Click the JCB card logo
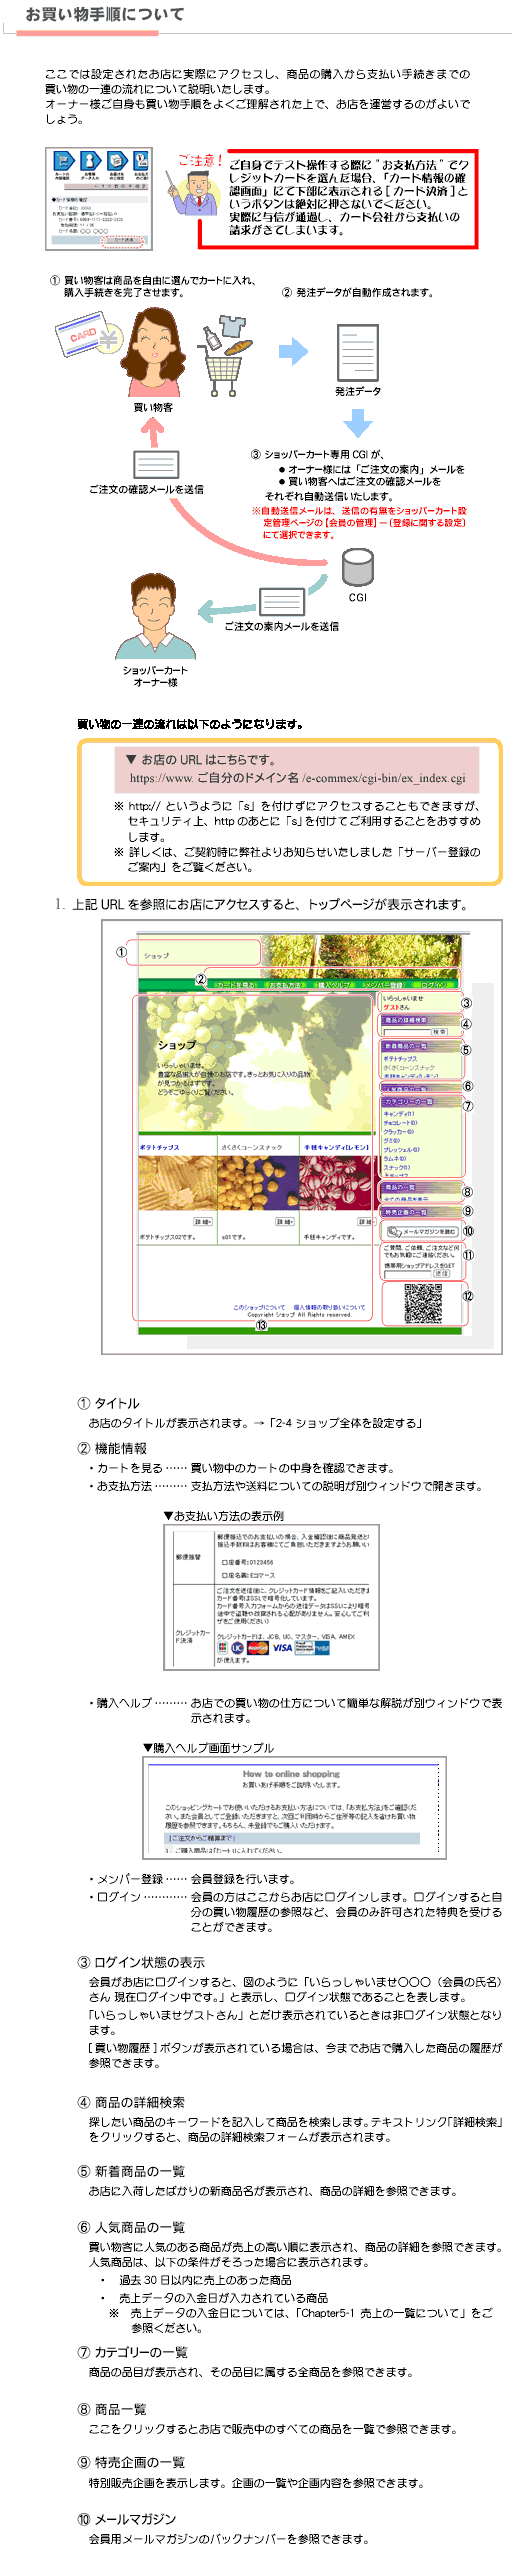This screenshot has height=2551, width=520. [x=222, y=1646]
